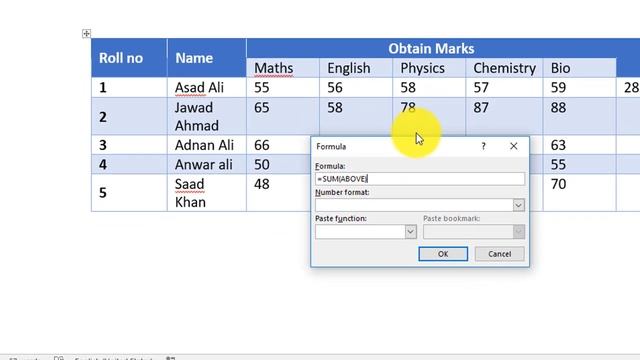
Task: Click the Asad Ali name cell
Action: (207, 87)
